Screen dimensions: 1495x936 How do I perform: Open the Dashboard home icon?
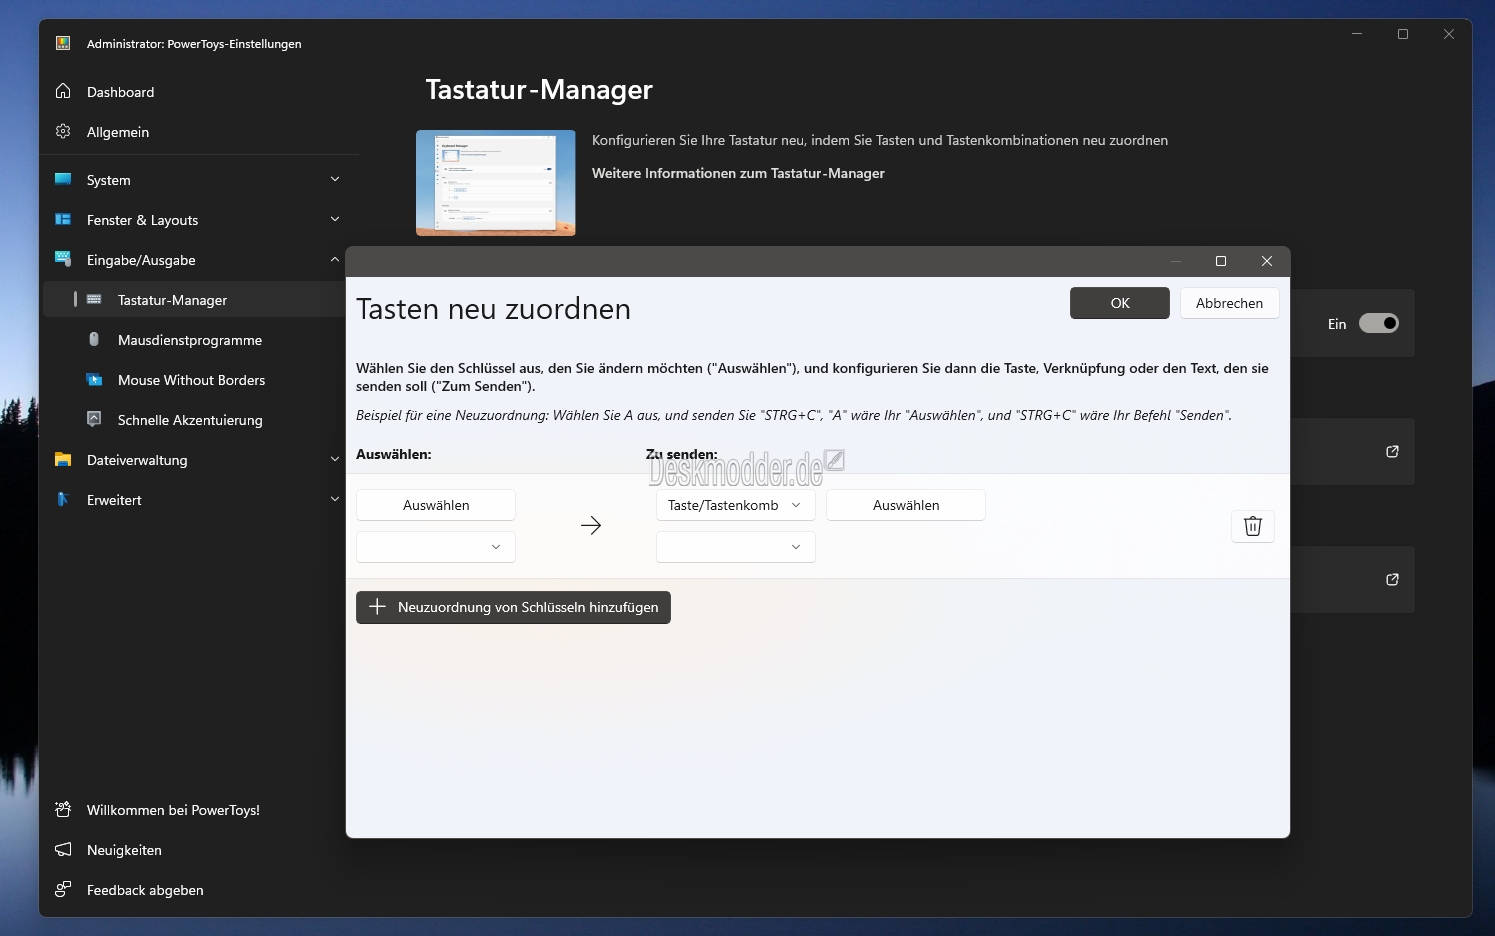click(63, 91)
